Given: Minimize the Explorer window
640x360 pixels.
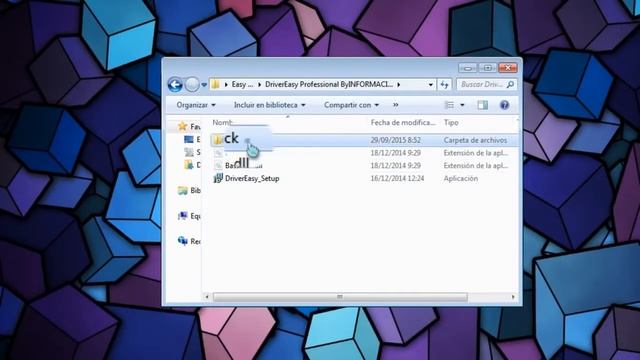Looking at the screenshot, I should (468, 68).
